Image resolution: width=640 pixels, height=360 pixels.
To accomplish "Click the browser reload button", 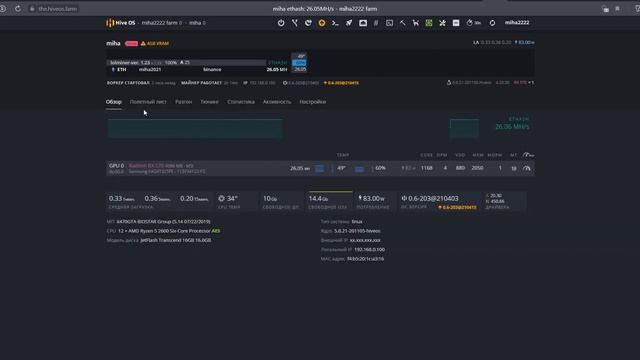I will point(18,9).
